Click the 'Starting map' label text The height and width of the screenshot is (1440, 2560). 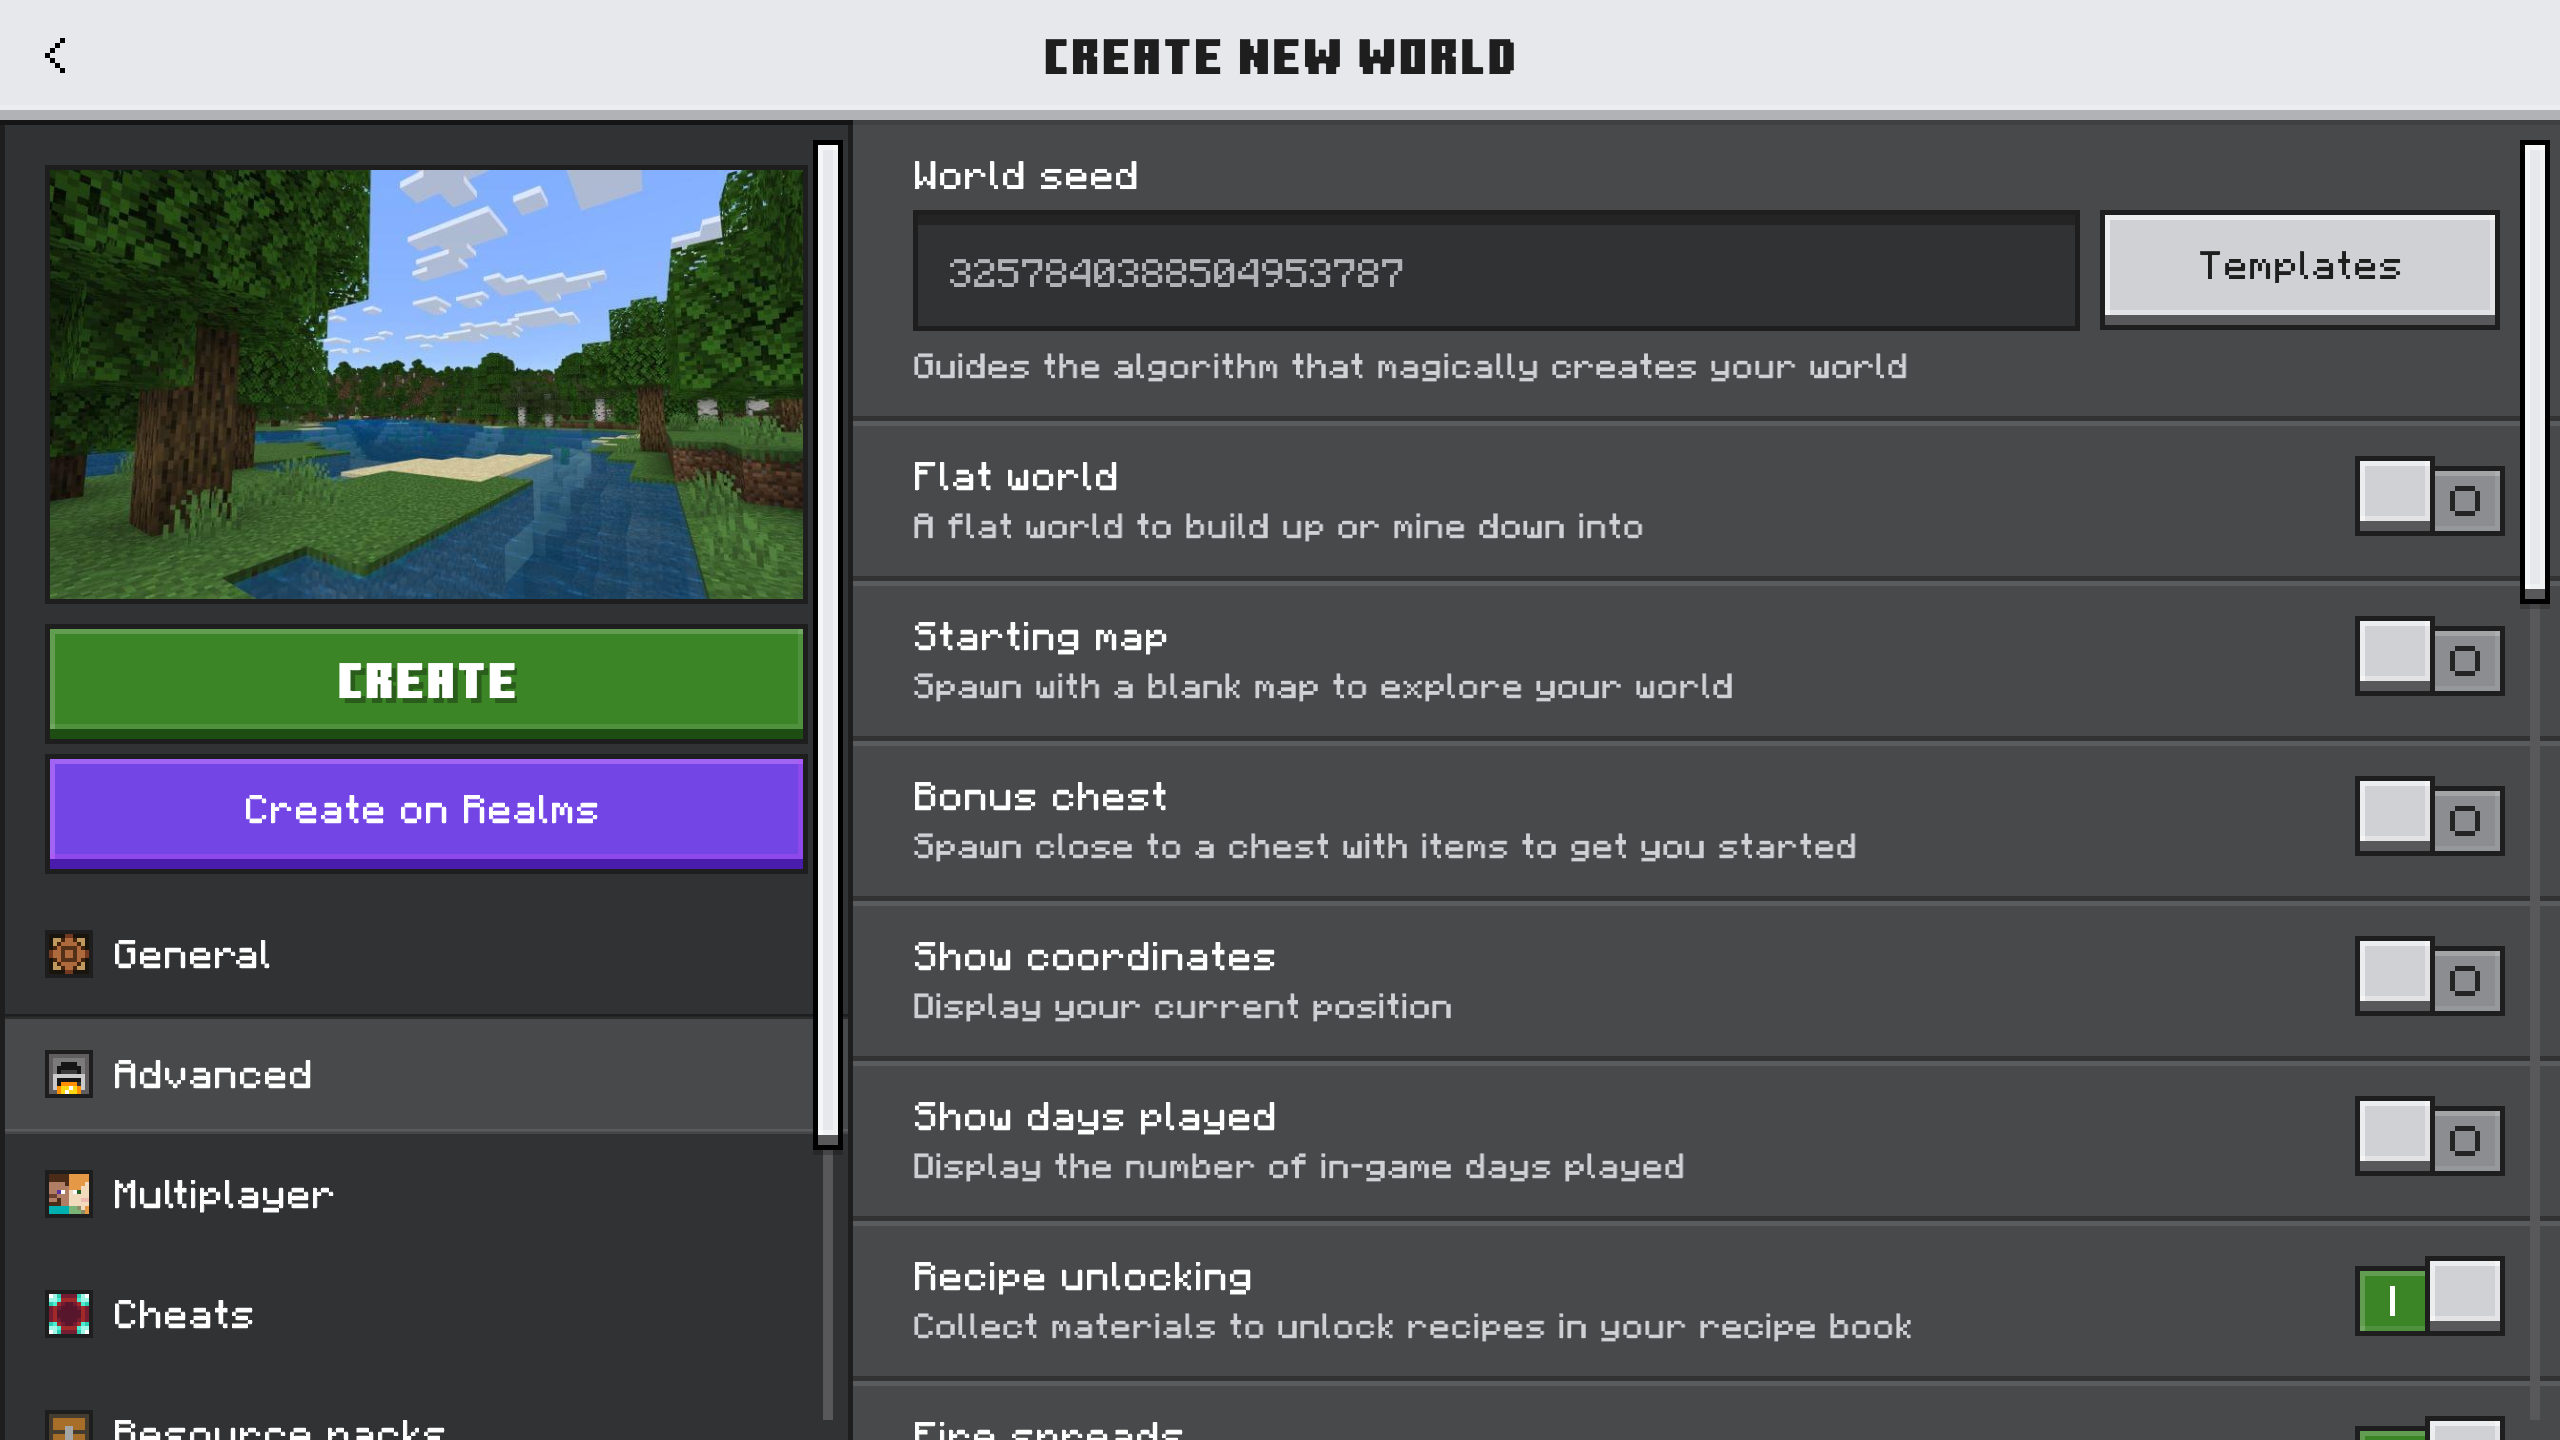(1040, 637)
